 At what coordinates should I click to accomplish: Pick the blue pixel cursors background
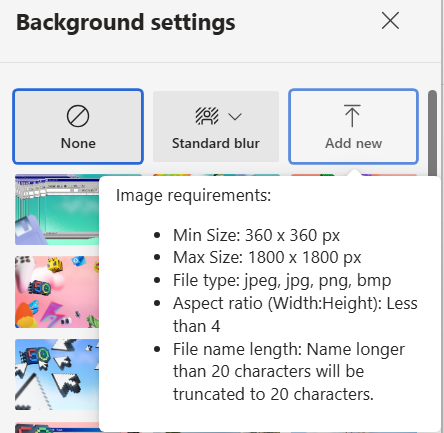pyautogui.click(x=57, y=375)
